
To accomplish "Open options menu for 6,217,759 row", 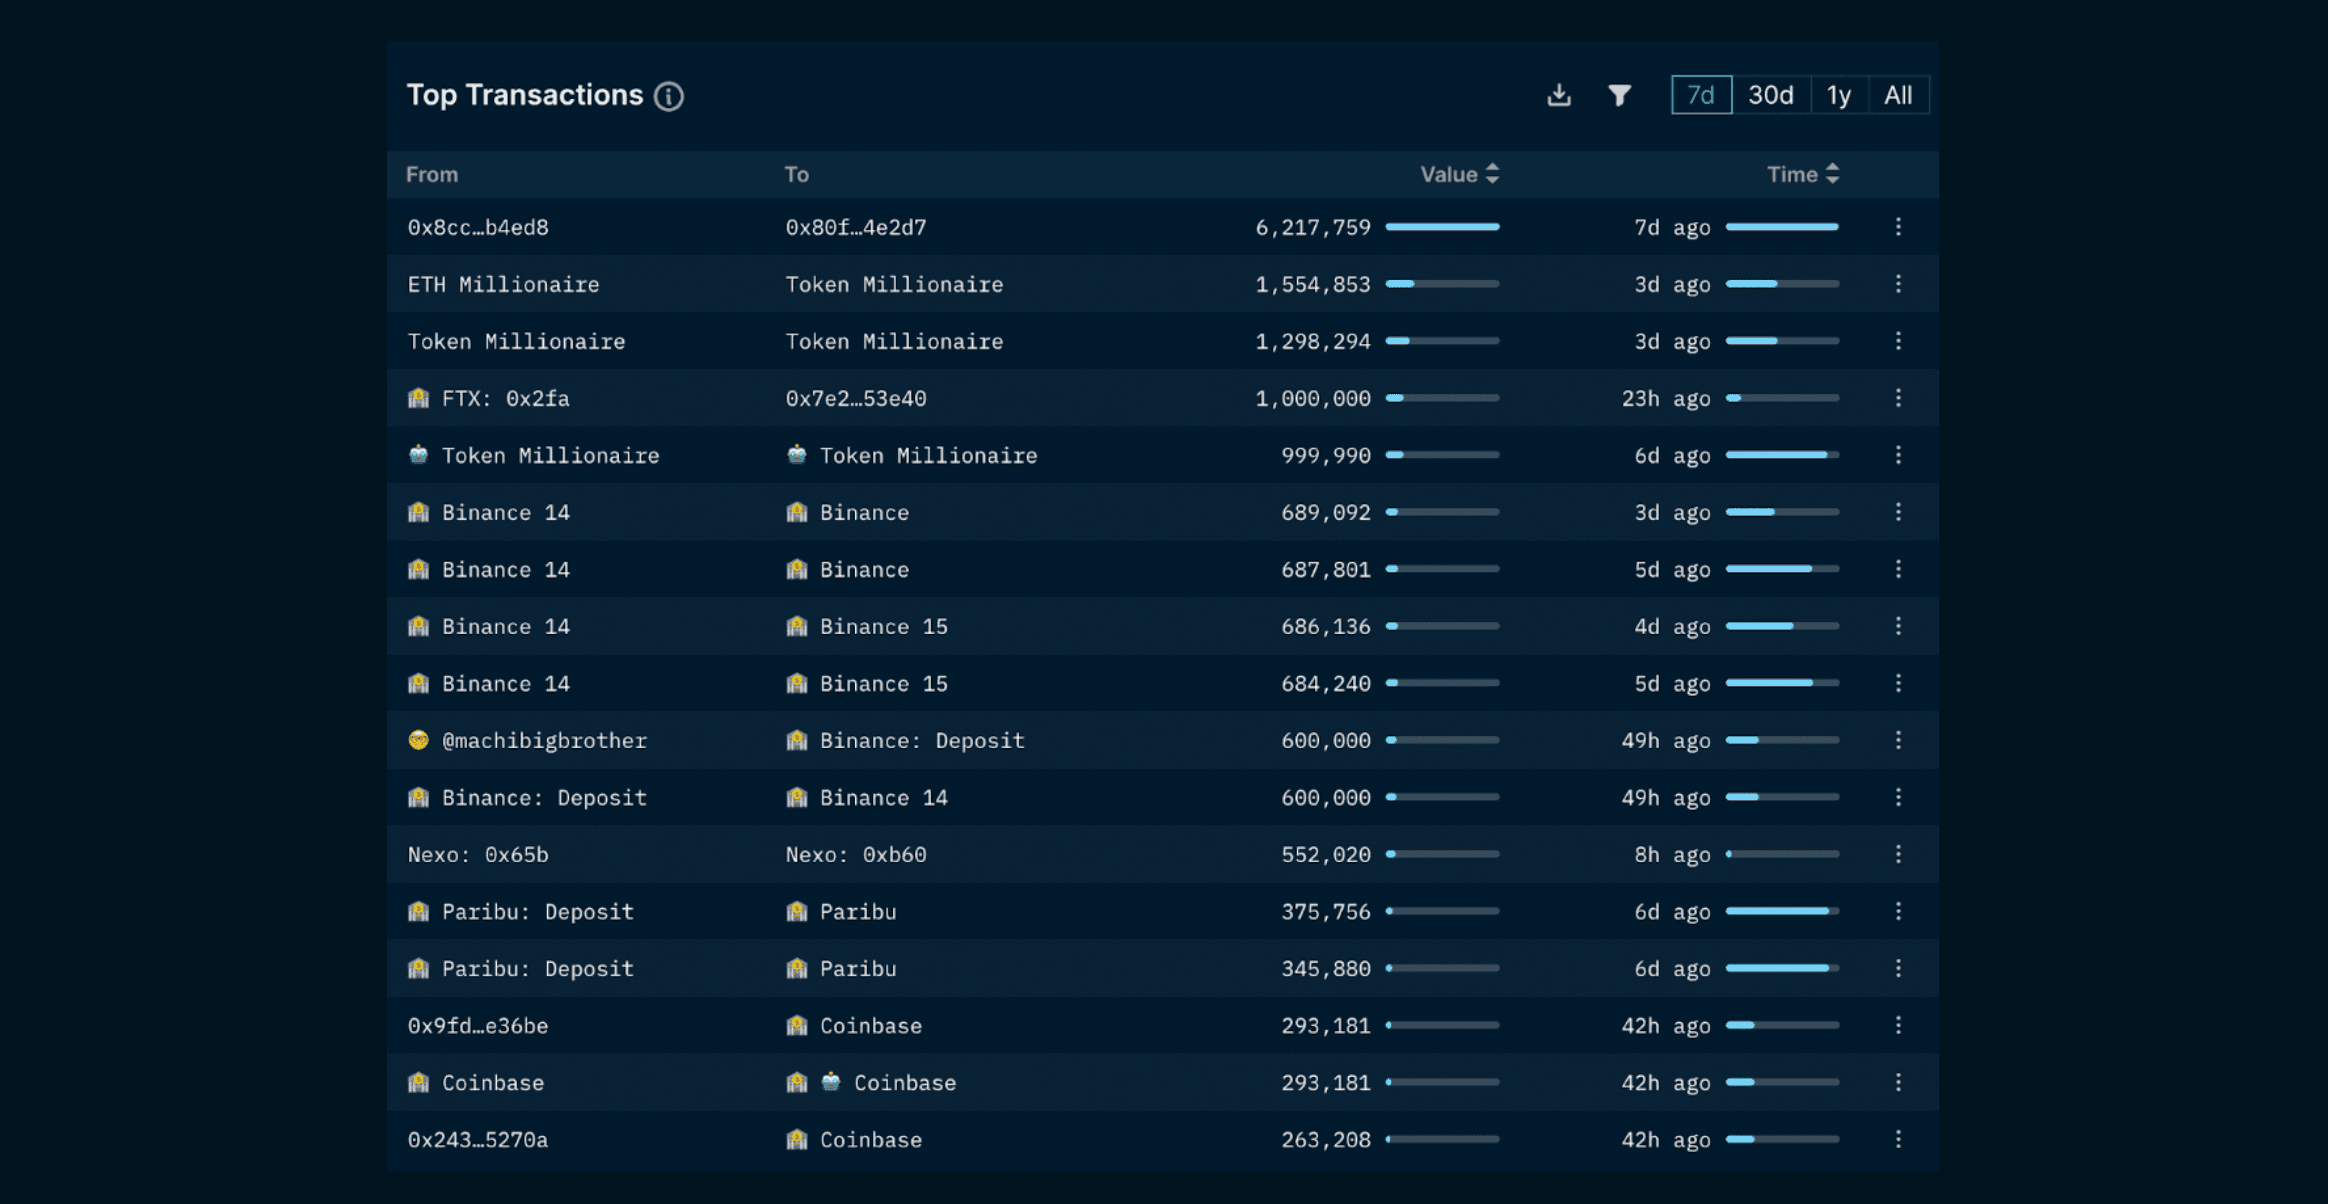I will (x=1898, y=227).
